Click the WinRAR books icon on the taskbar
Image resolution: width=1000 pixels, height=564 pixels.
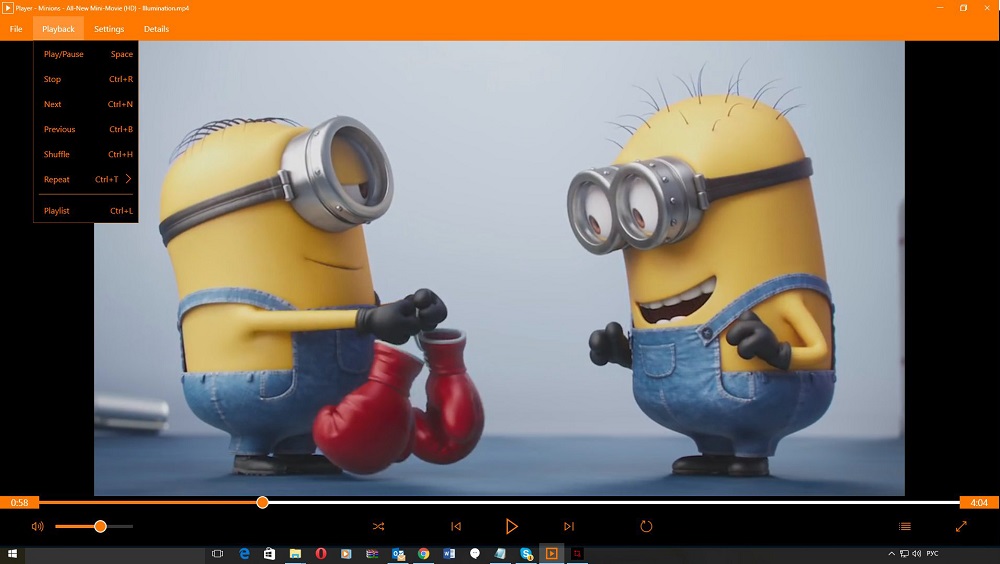tap(372, 554)
